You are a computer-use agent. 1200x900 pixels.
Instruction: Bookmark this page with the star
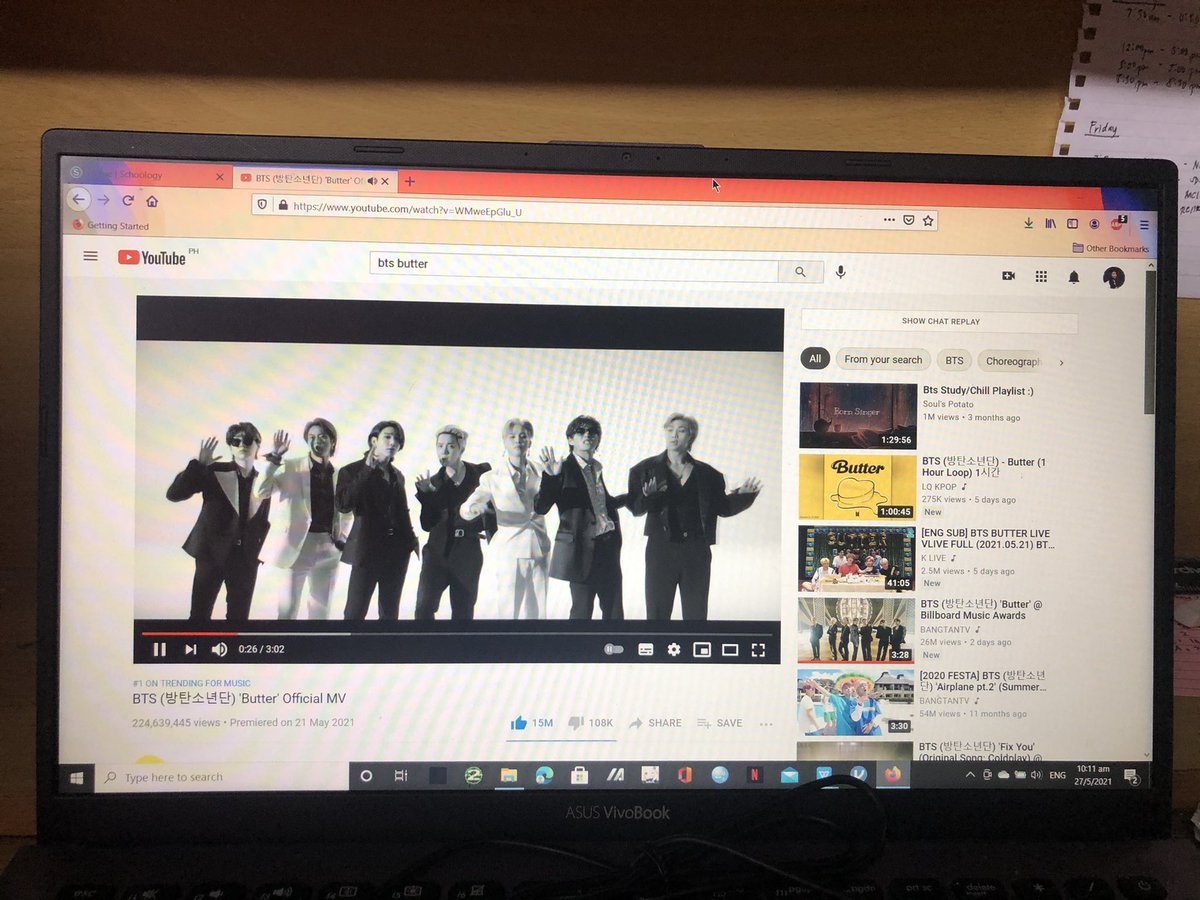tap(928, 220)
